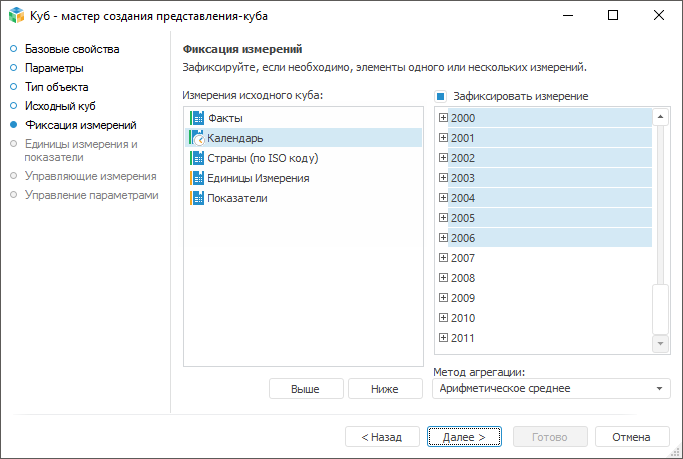
Task: Click the Базовые свойства step bullet
Action: [x=13, y=49]
